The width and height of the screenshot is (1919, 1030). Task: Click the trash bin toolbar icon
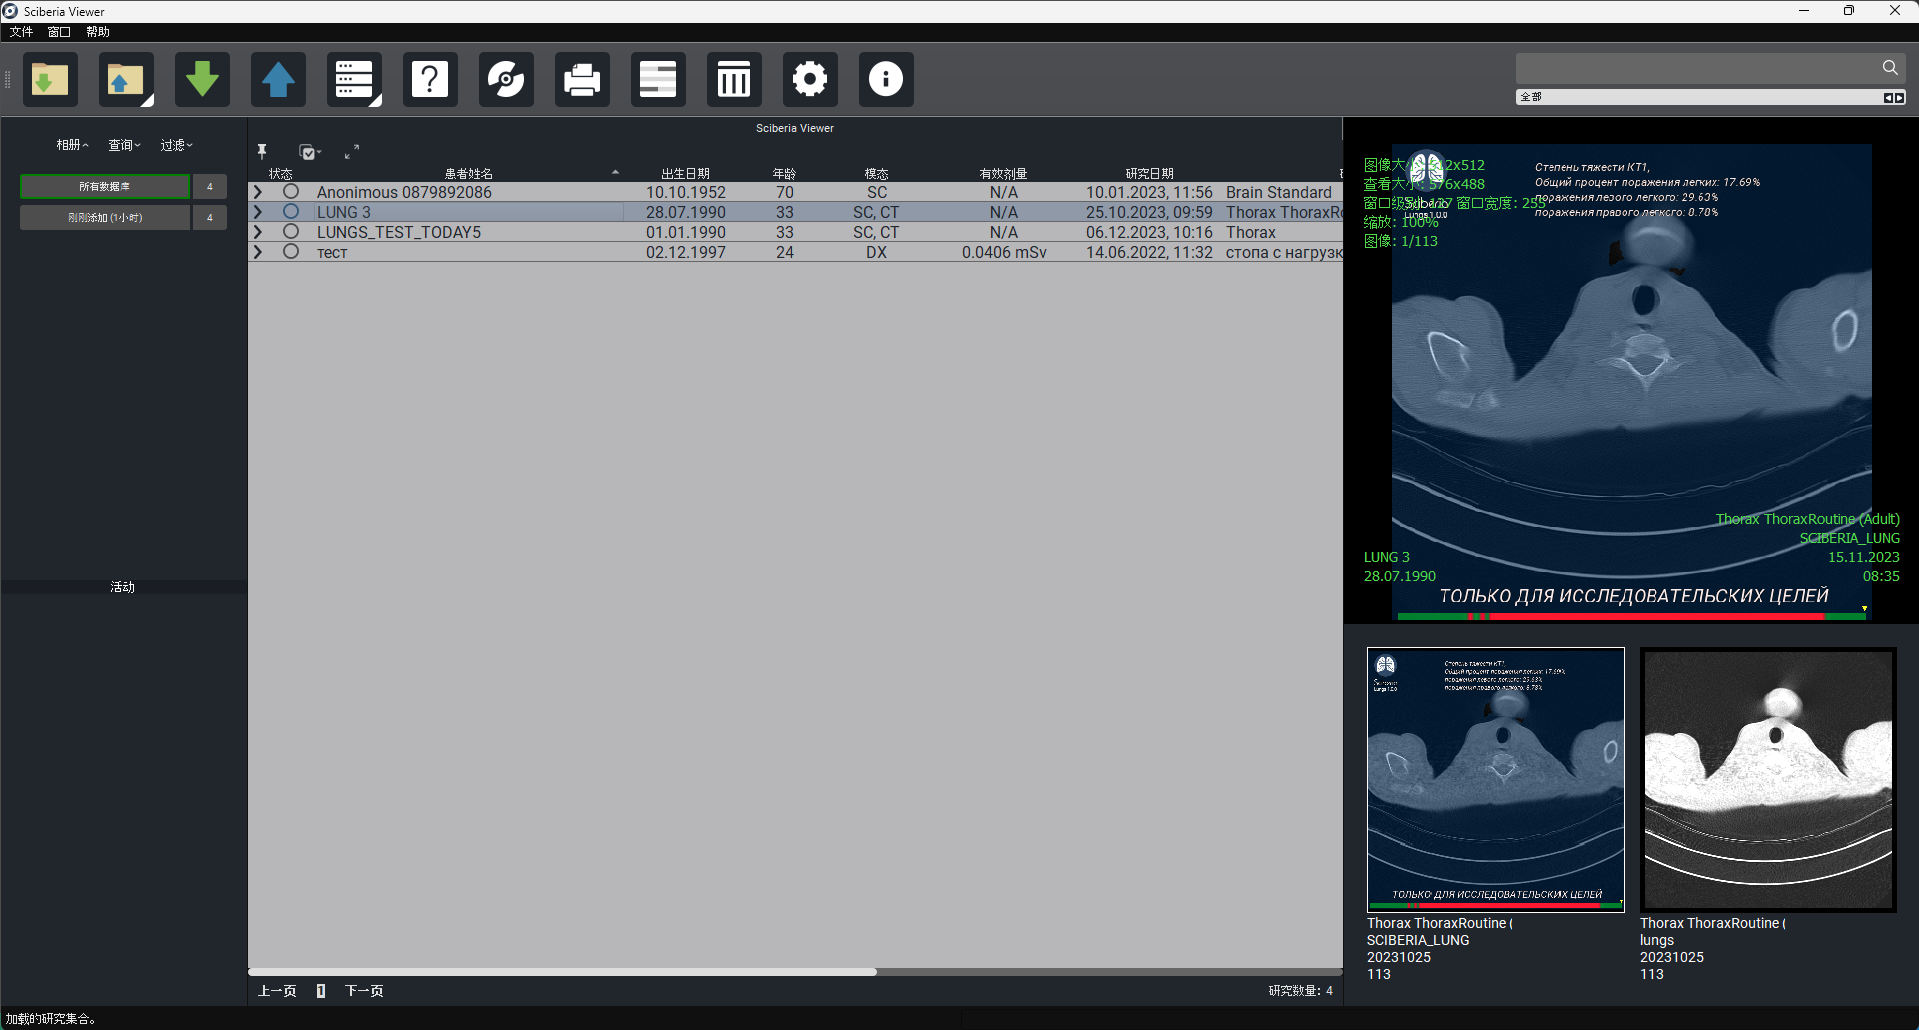pyautogui.click(x=734, y=79)
